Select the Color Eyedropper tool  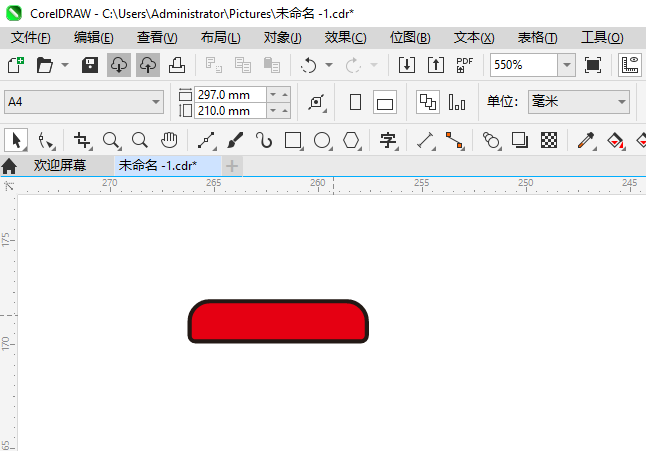tap(586, 140)
